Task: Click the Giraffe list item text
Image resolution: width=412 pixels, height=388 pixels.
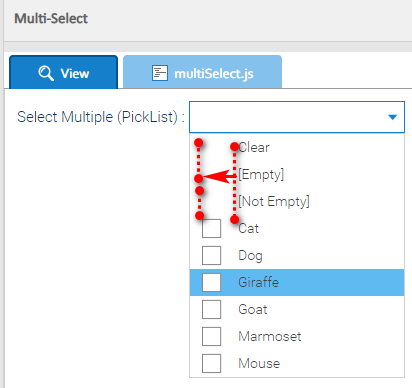Action: click(258, 282)
